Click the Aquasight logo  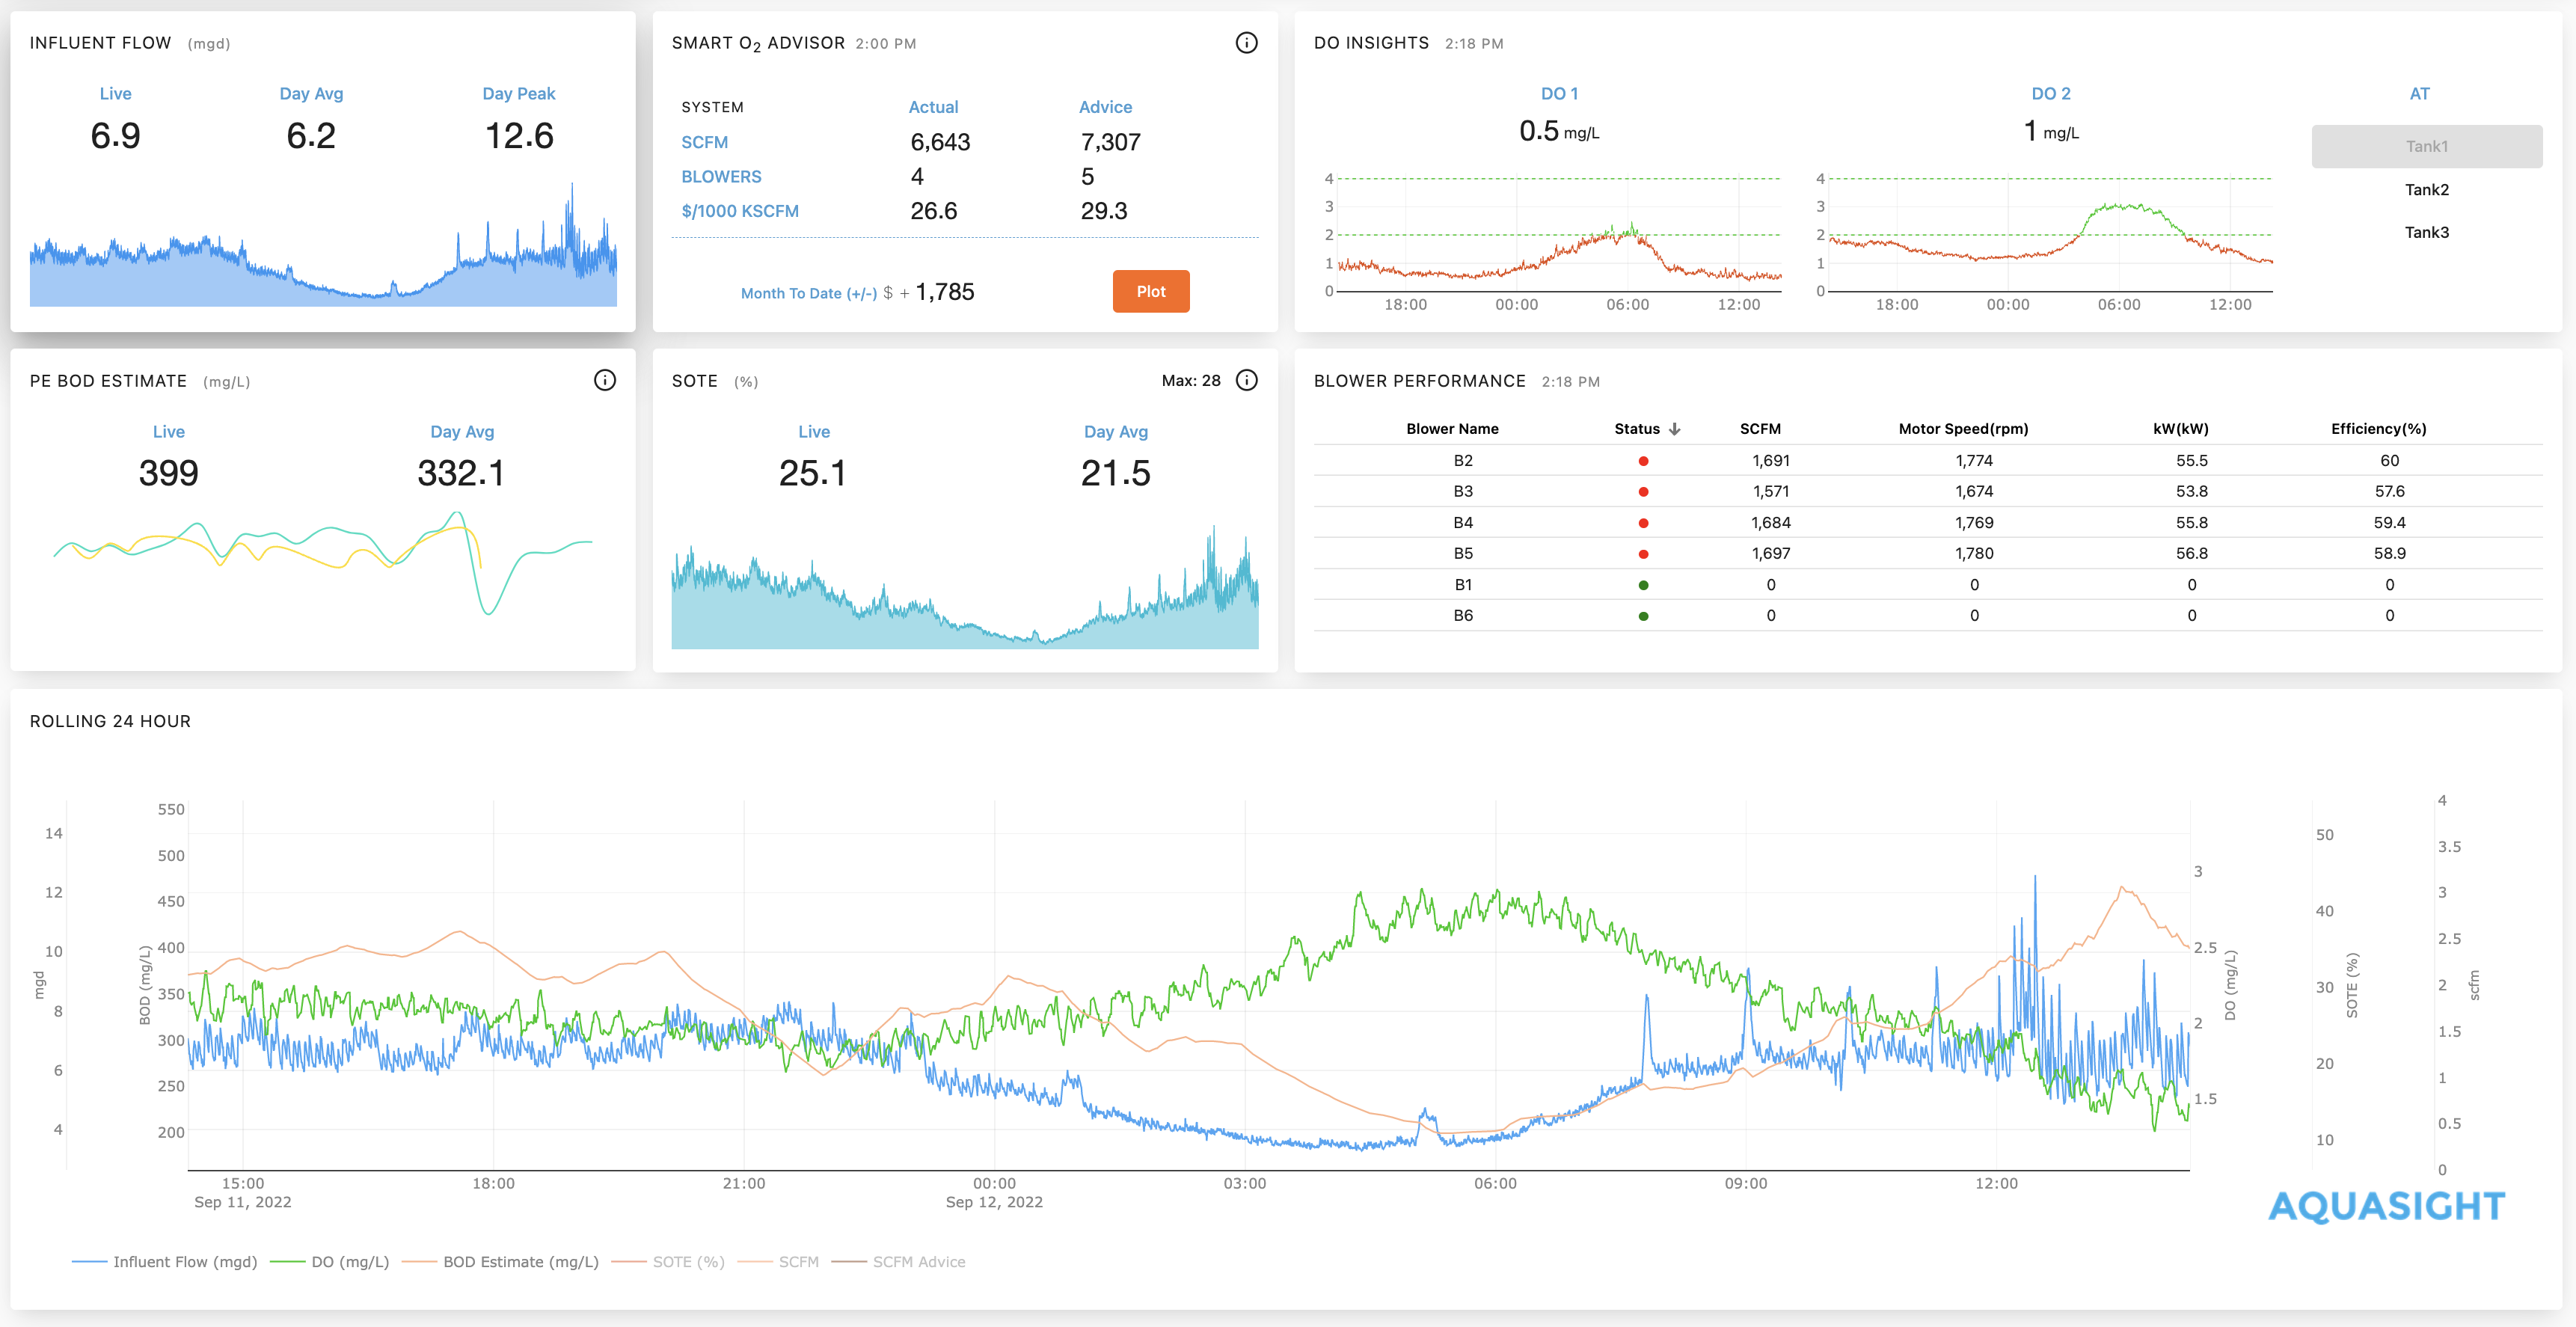[x=2386, y=1206]
